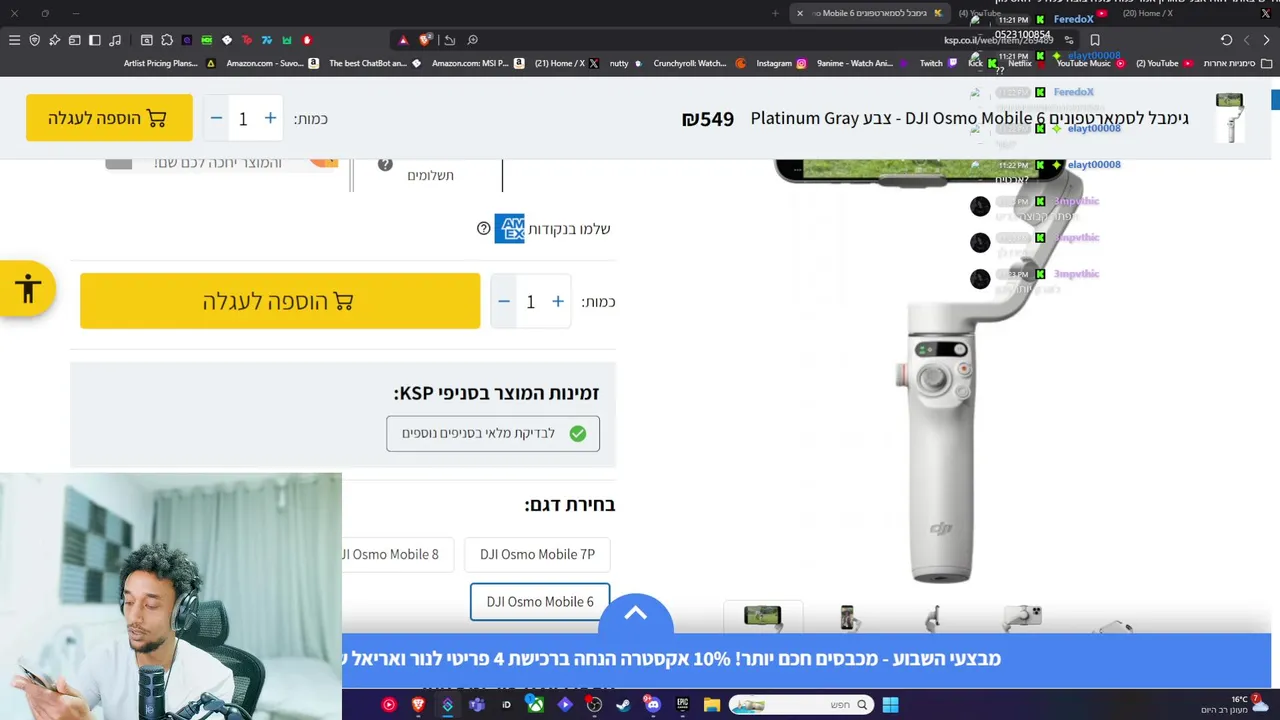Decrease quantity beside main add-to-cart button

tap(504, 301)
